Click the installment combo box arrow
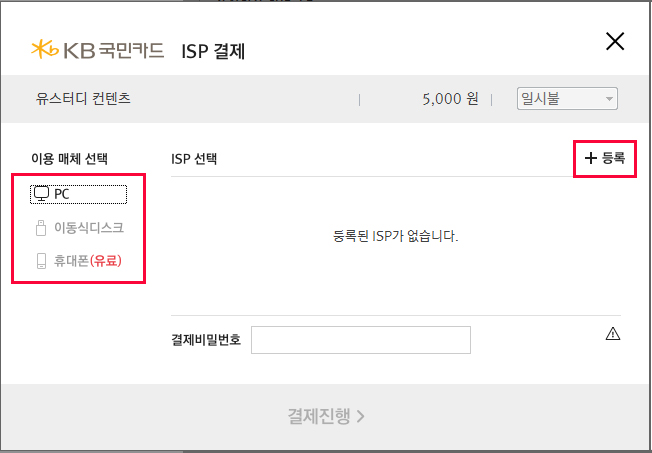Viewport: 652px width, 453px height. coord(608,98)
